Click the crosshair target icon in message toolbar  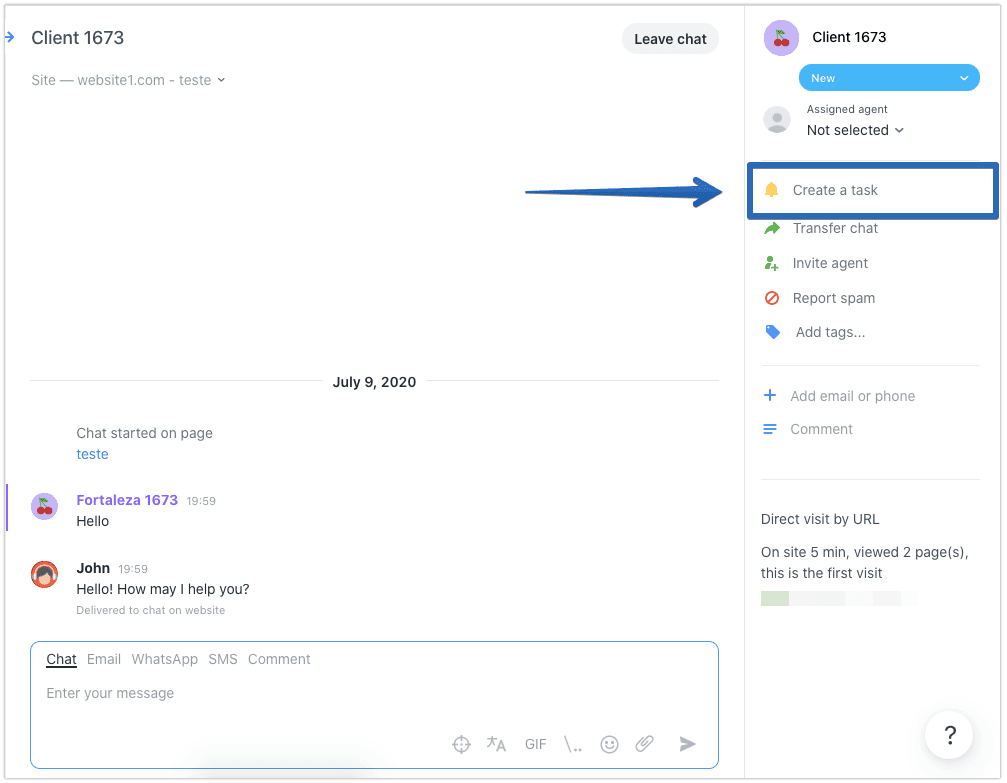[x=461, y=744]
